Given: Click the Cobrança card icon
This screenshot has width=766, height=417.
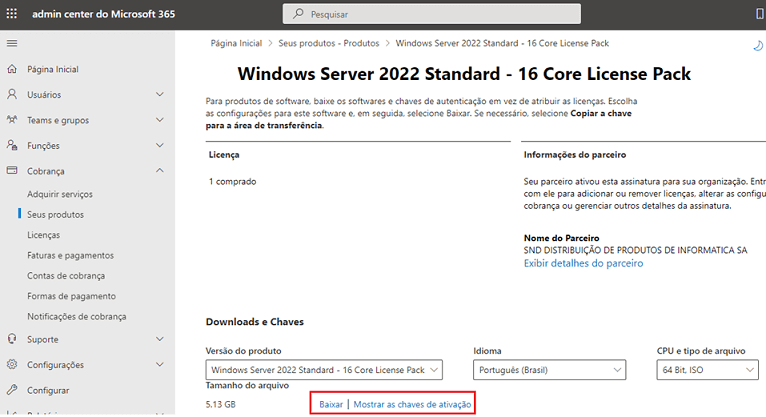Looking at the screenshot, I should tap(12, 170).
